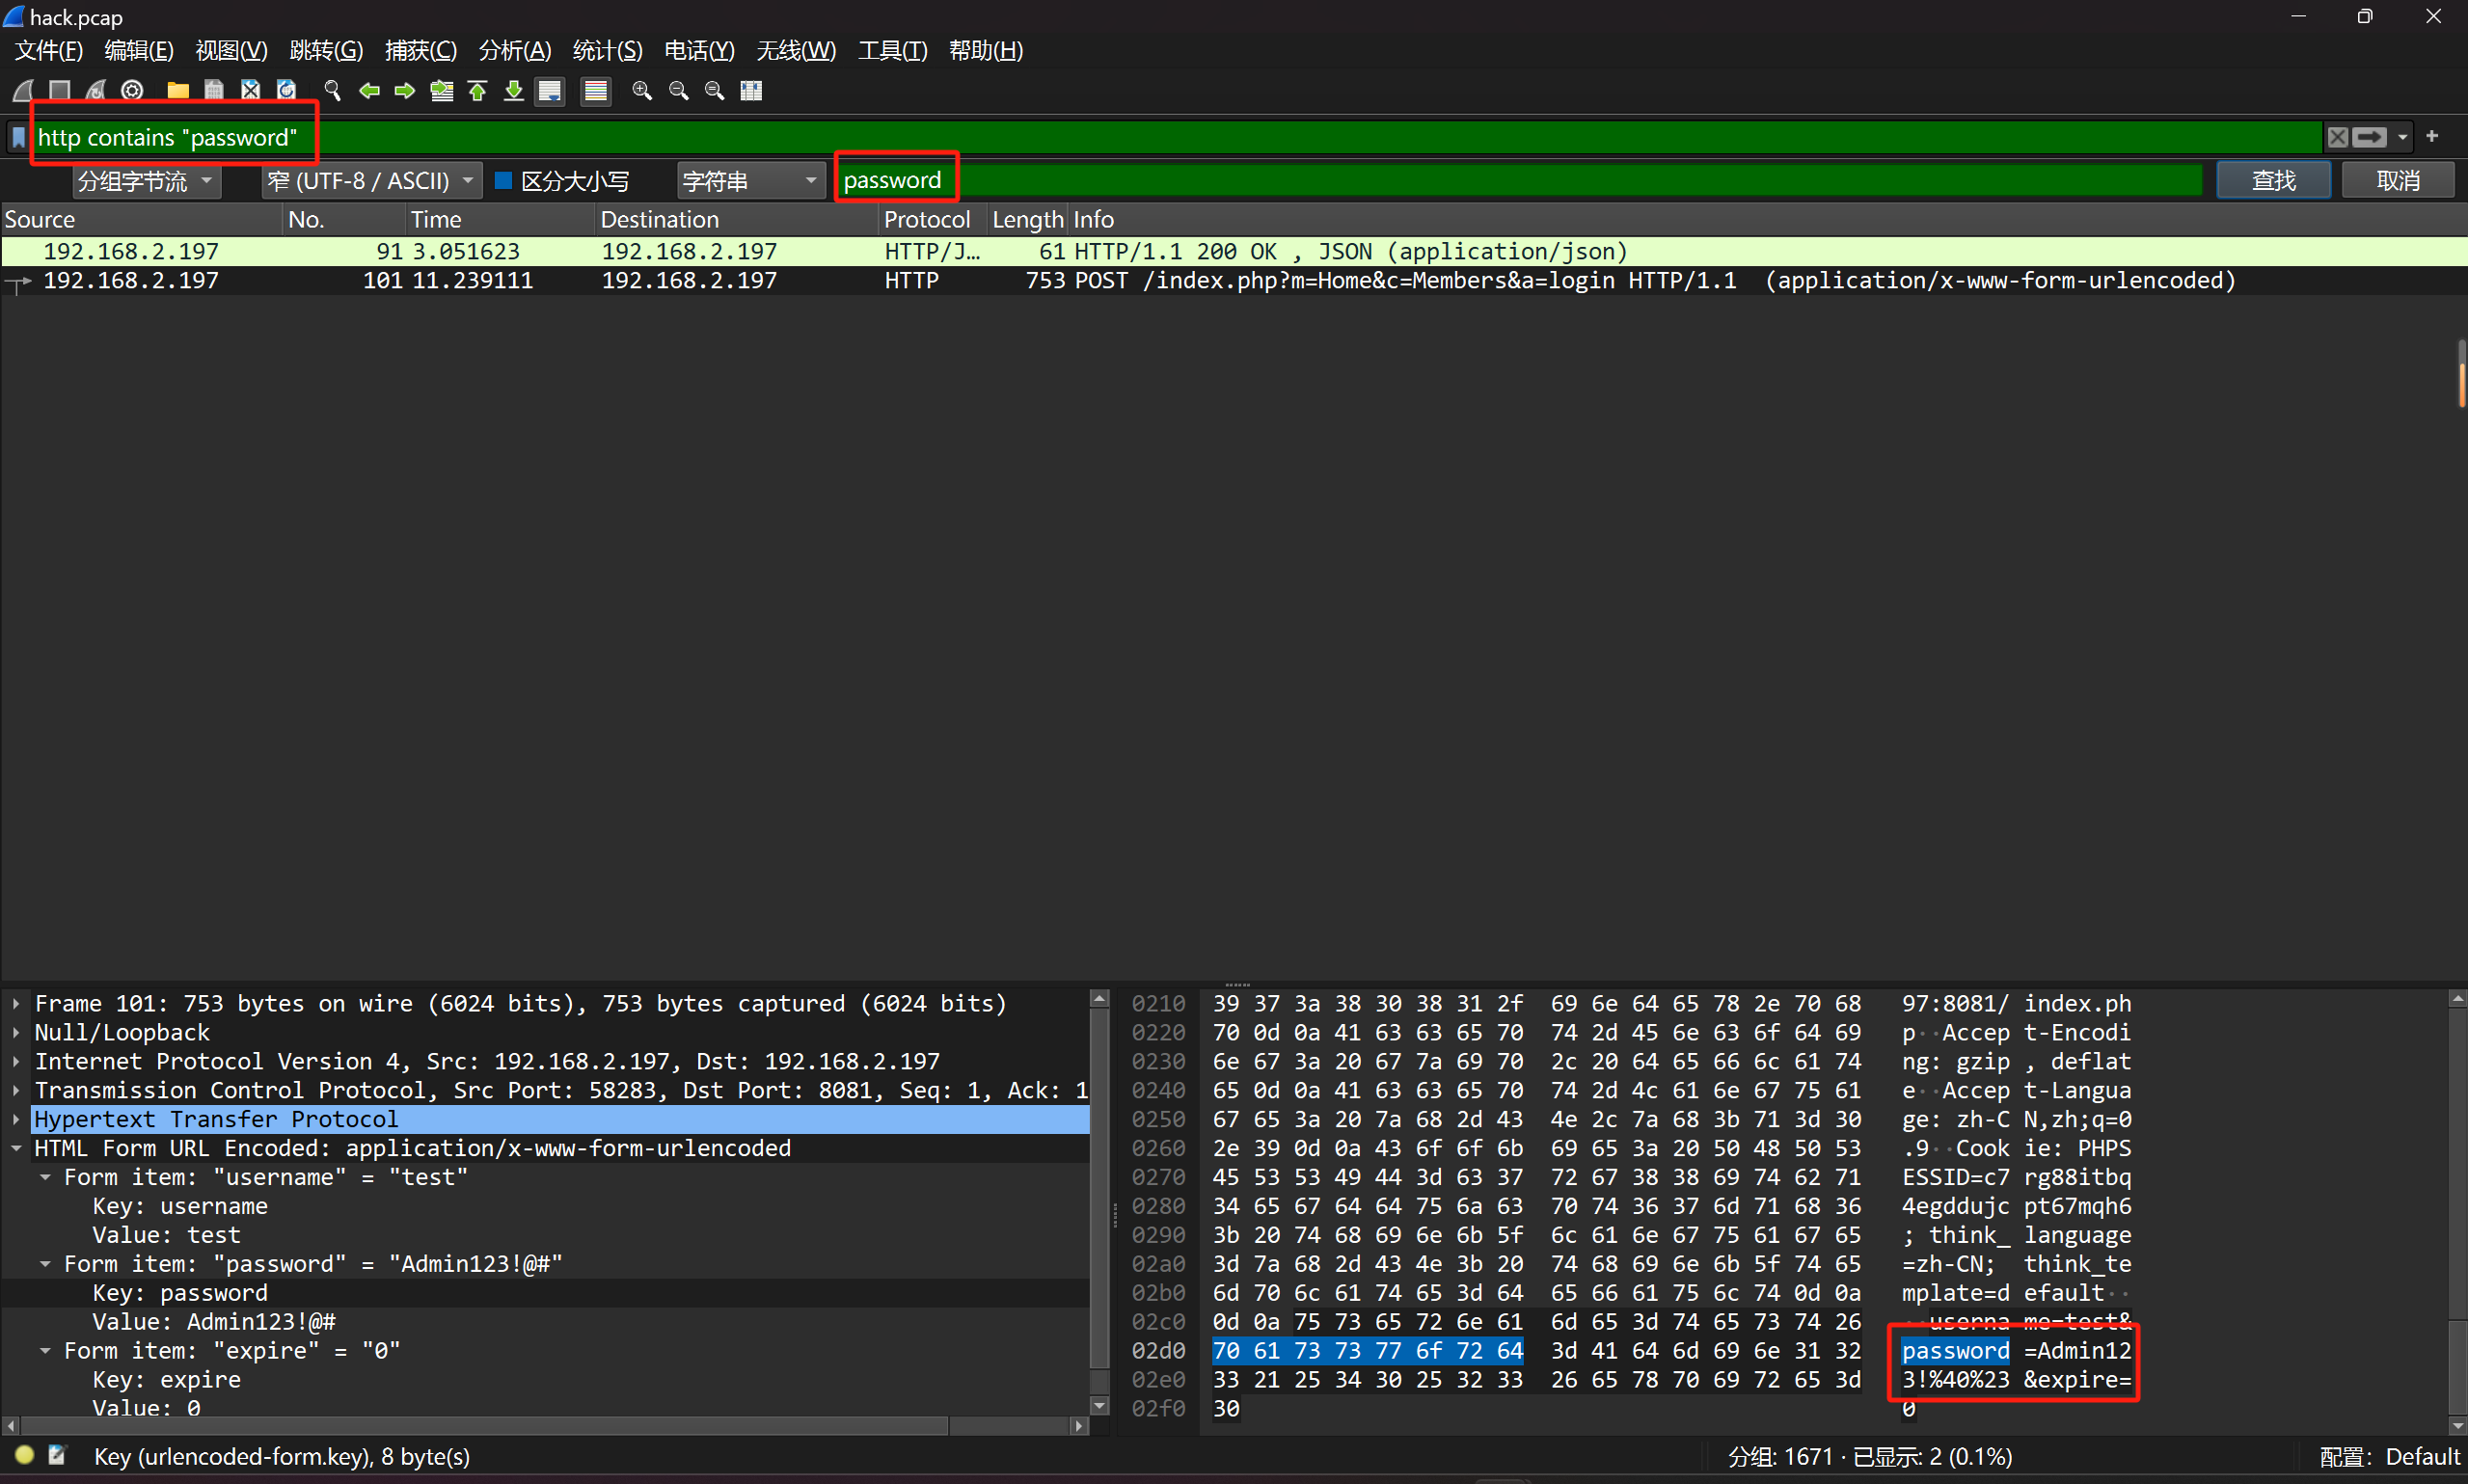The image size is (2468, 1484).
Task: Collapse the HTML Form URL Encoded row
Action: point(17,1148)
